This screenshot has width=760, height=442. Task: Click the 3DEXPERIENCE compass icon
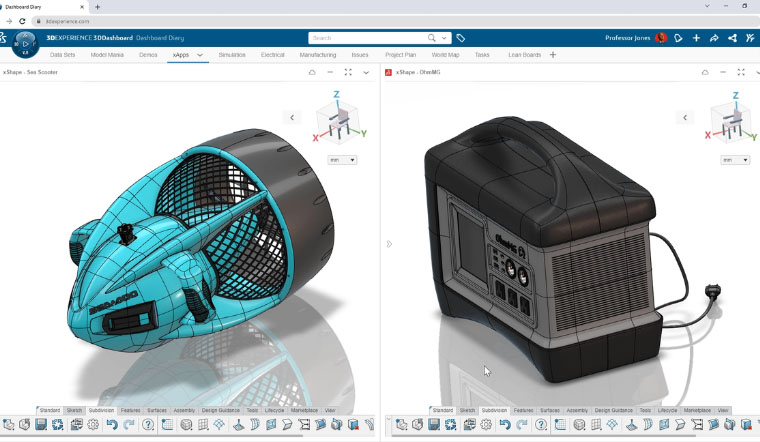point(25,45)
